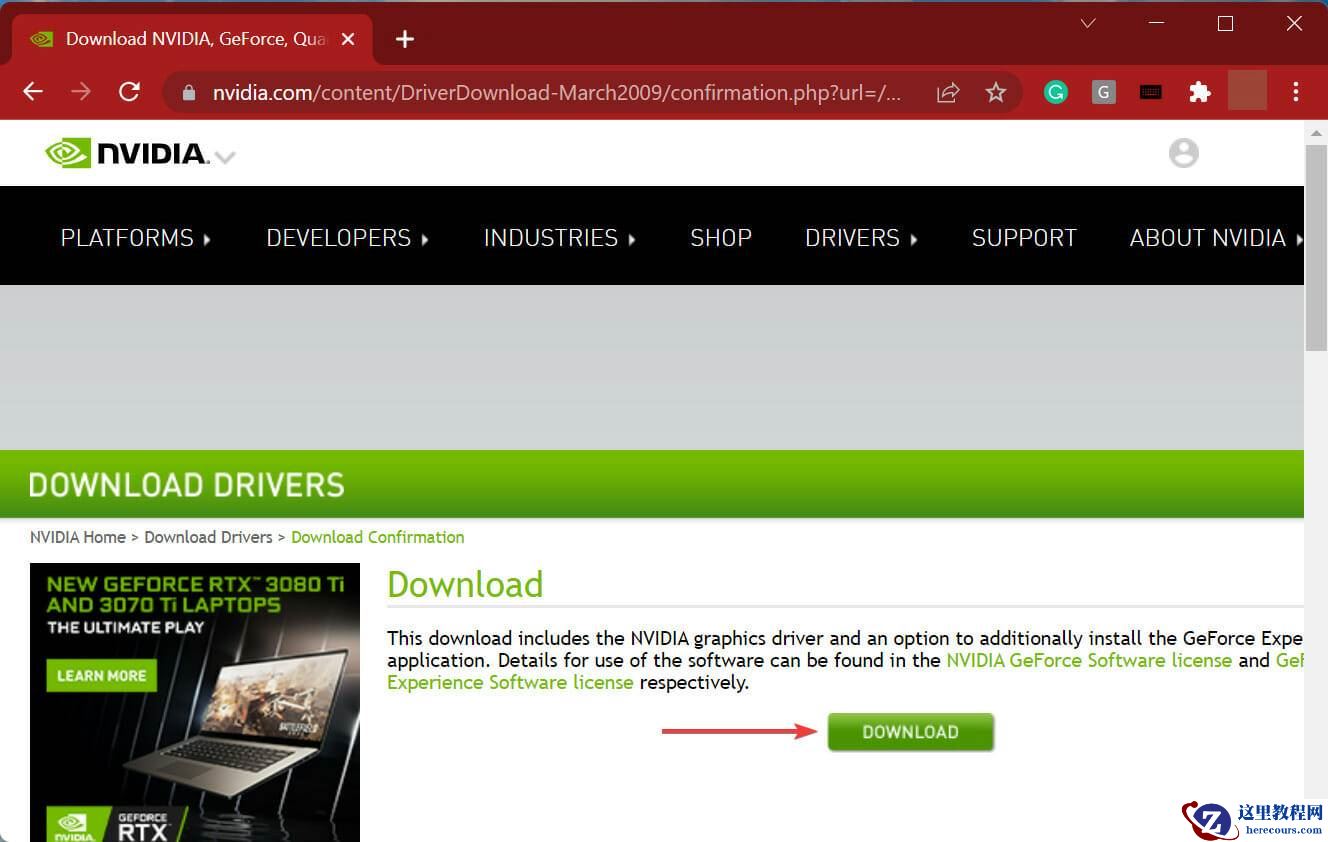
Task: Click the forward navigation arrow
Action: click(x=81, y=92)
